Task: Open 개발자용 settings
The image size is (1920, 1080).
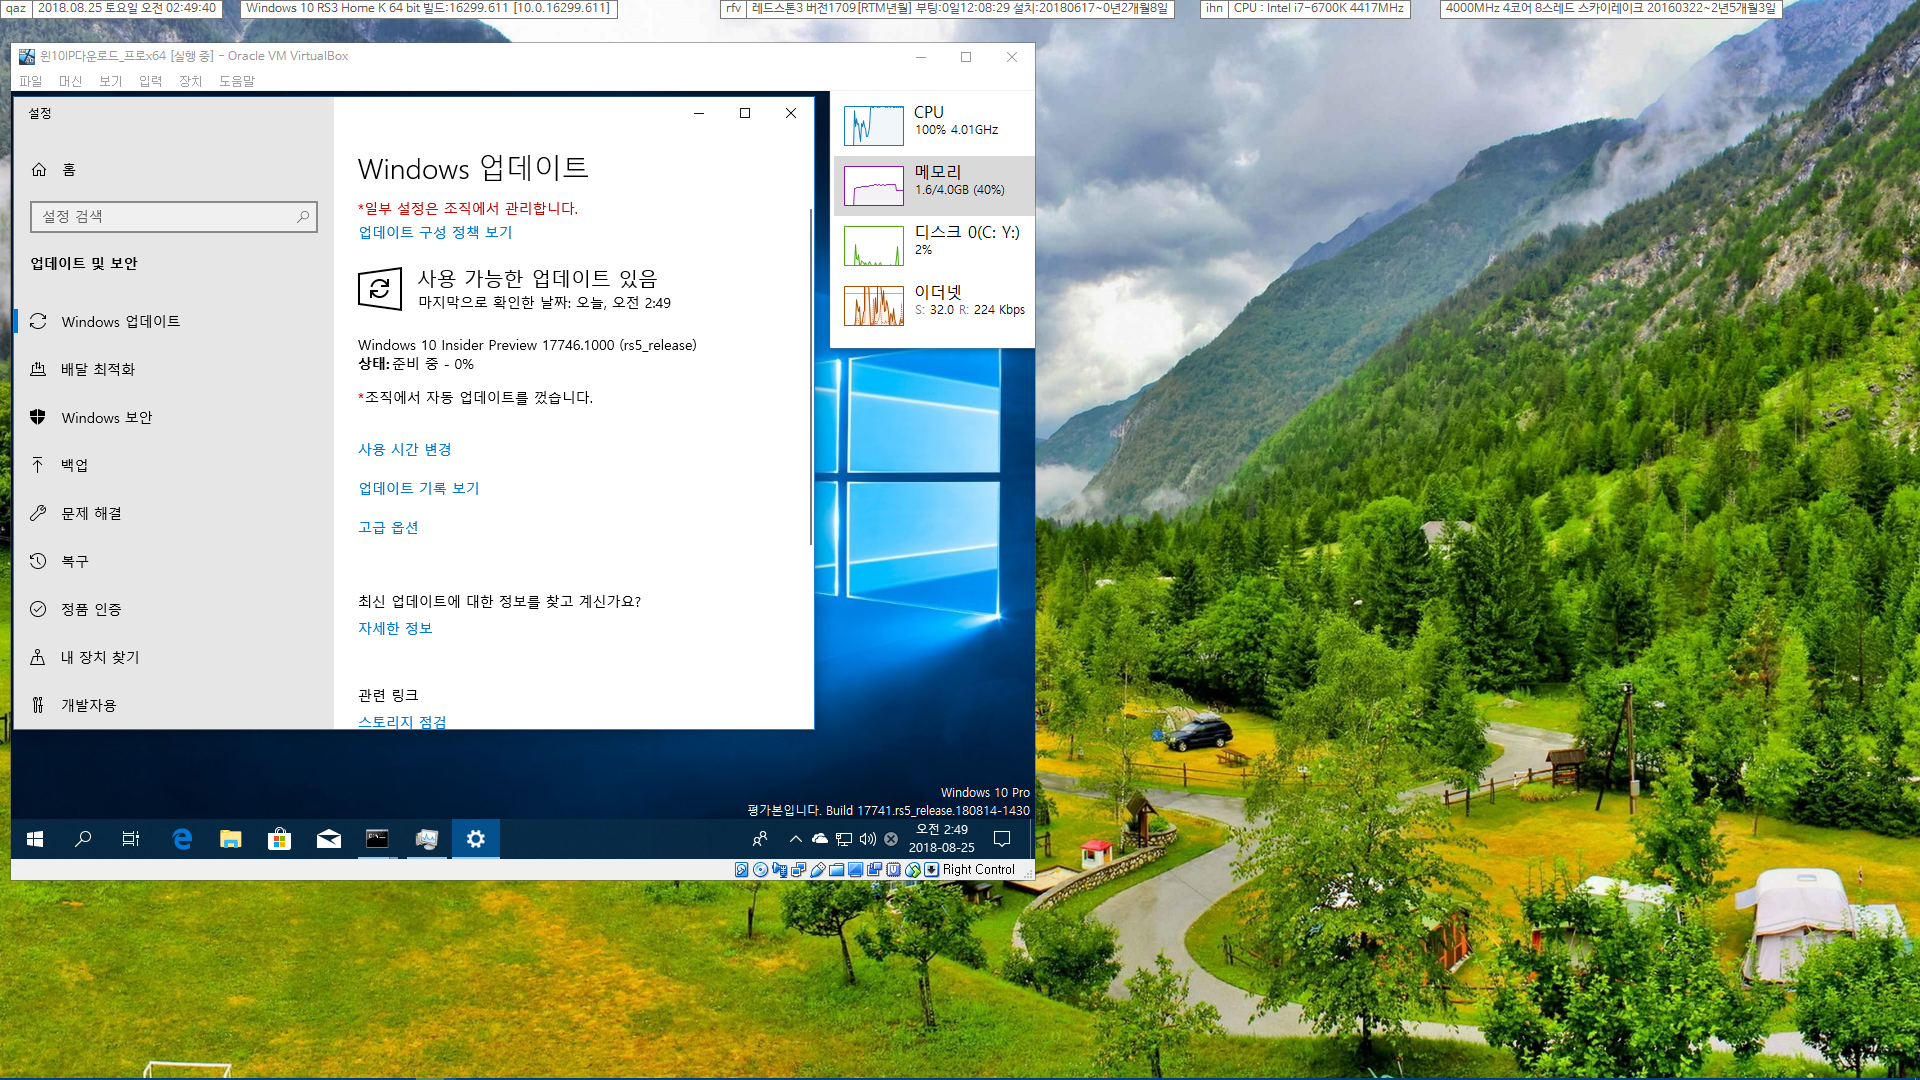Action: tap(173, 705)
